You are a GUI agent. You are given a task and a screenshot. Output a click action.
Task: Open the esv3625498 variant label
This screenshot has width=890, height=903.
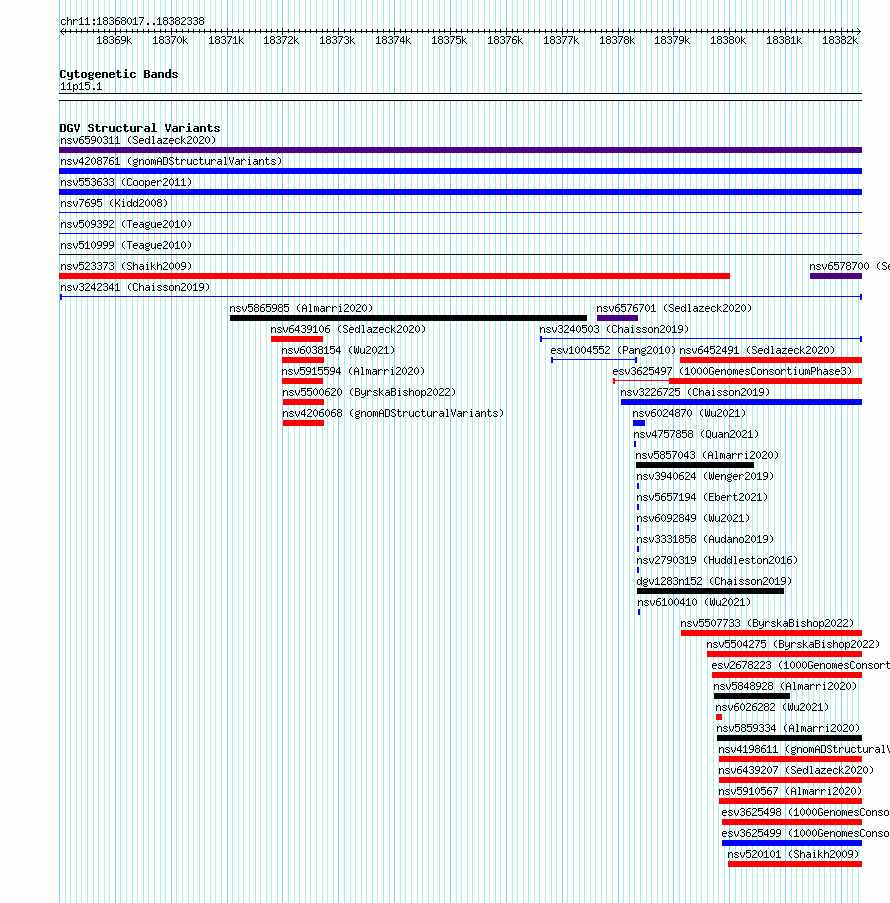pos(805,813)
